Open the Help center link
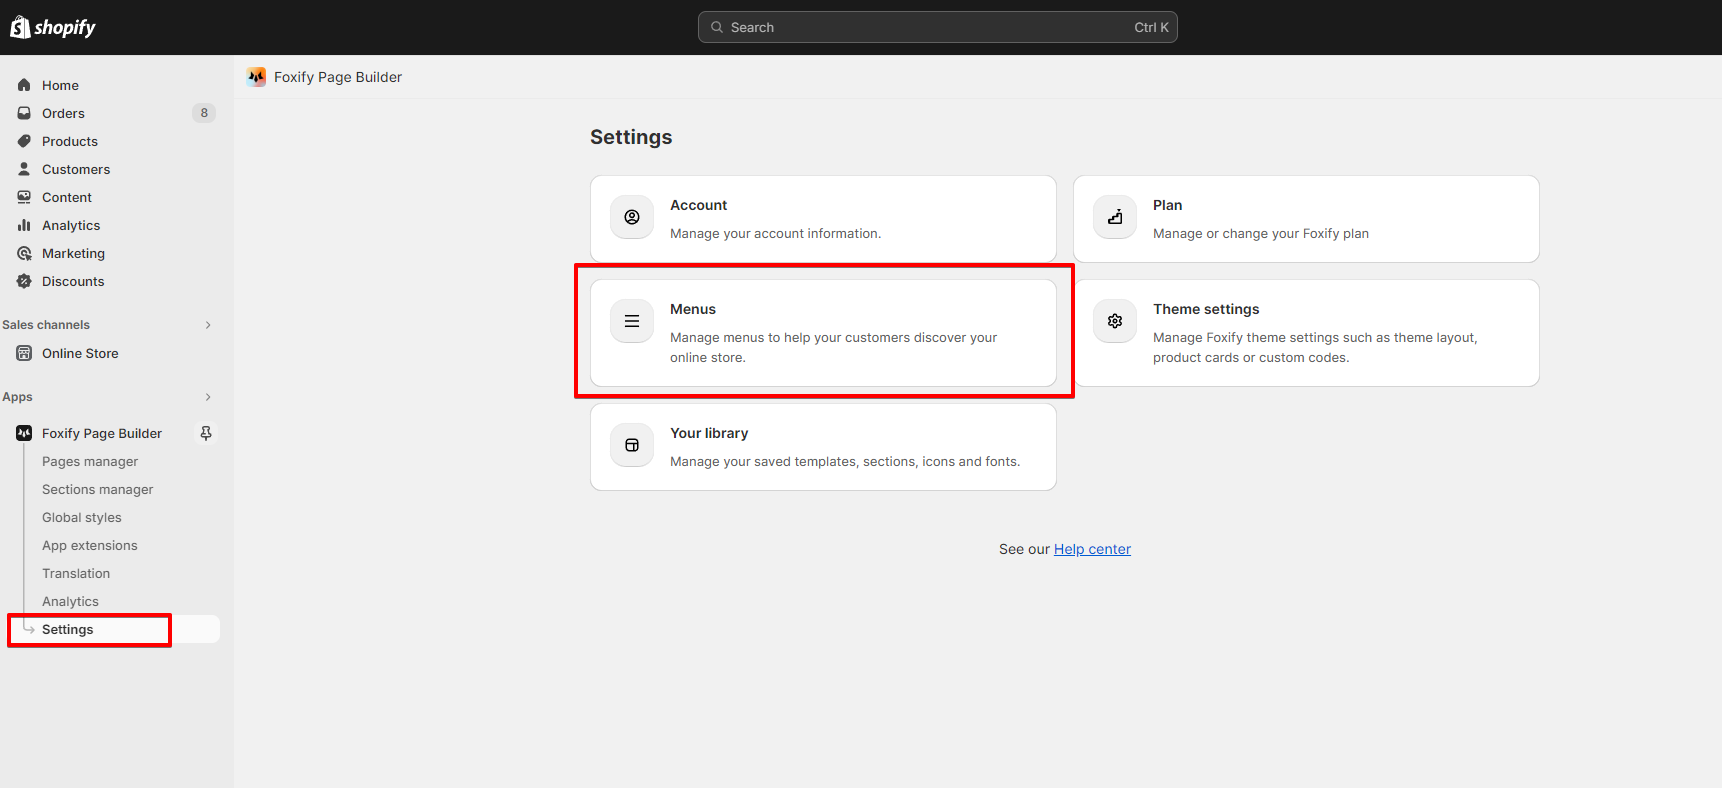 (x=1092, y=549)
